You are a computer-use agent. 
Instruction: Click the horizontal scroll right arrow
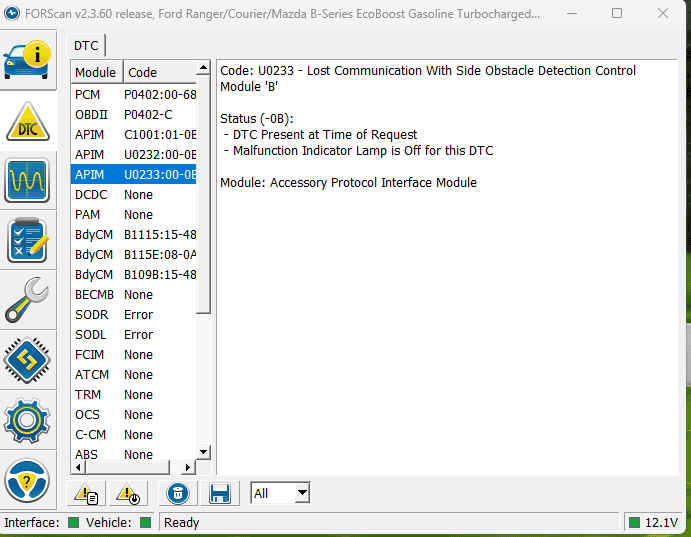click(x=188, y=467)
